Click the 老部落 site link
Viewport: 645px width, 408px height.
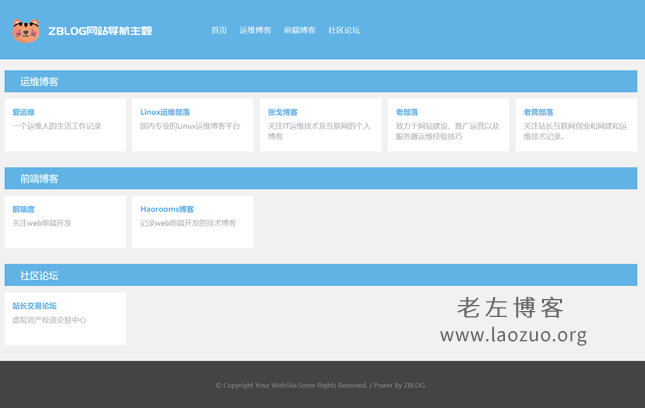pos(407,113)
